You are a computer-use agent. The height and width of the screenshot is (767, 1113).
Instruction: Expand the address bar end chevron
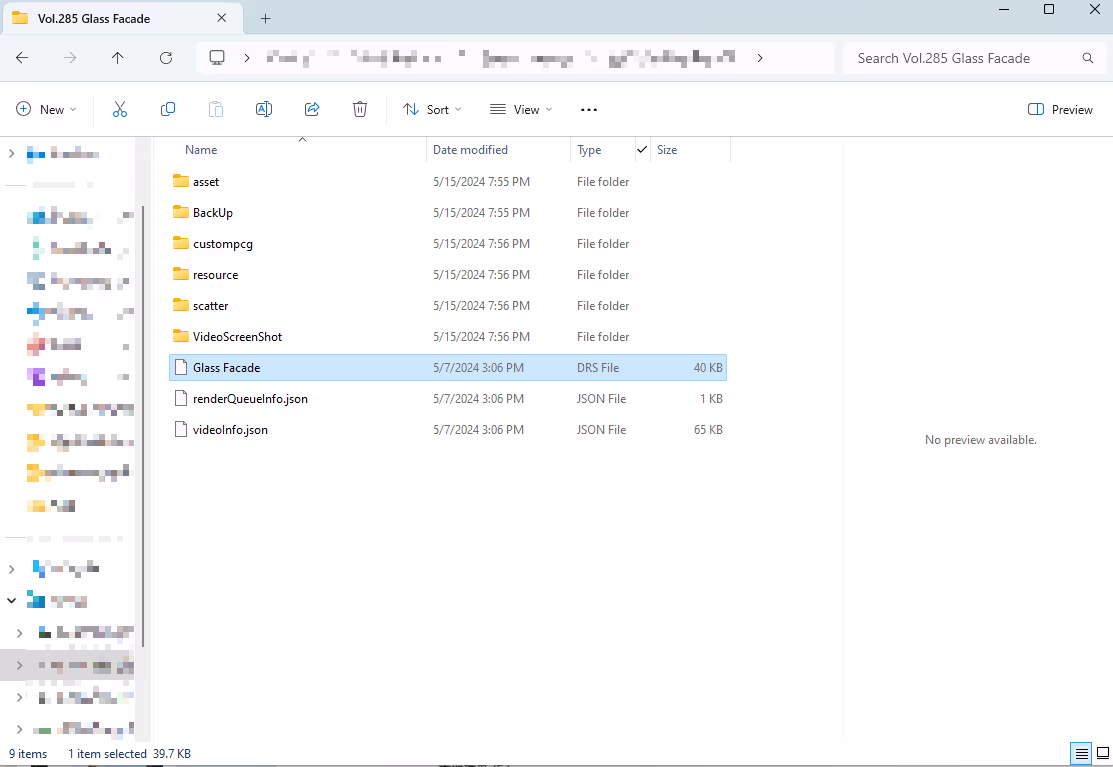click(760, 58)
